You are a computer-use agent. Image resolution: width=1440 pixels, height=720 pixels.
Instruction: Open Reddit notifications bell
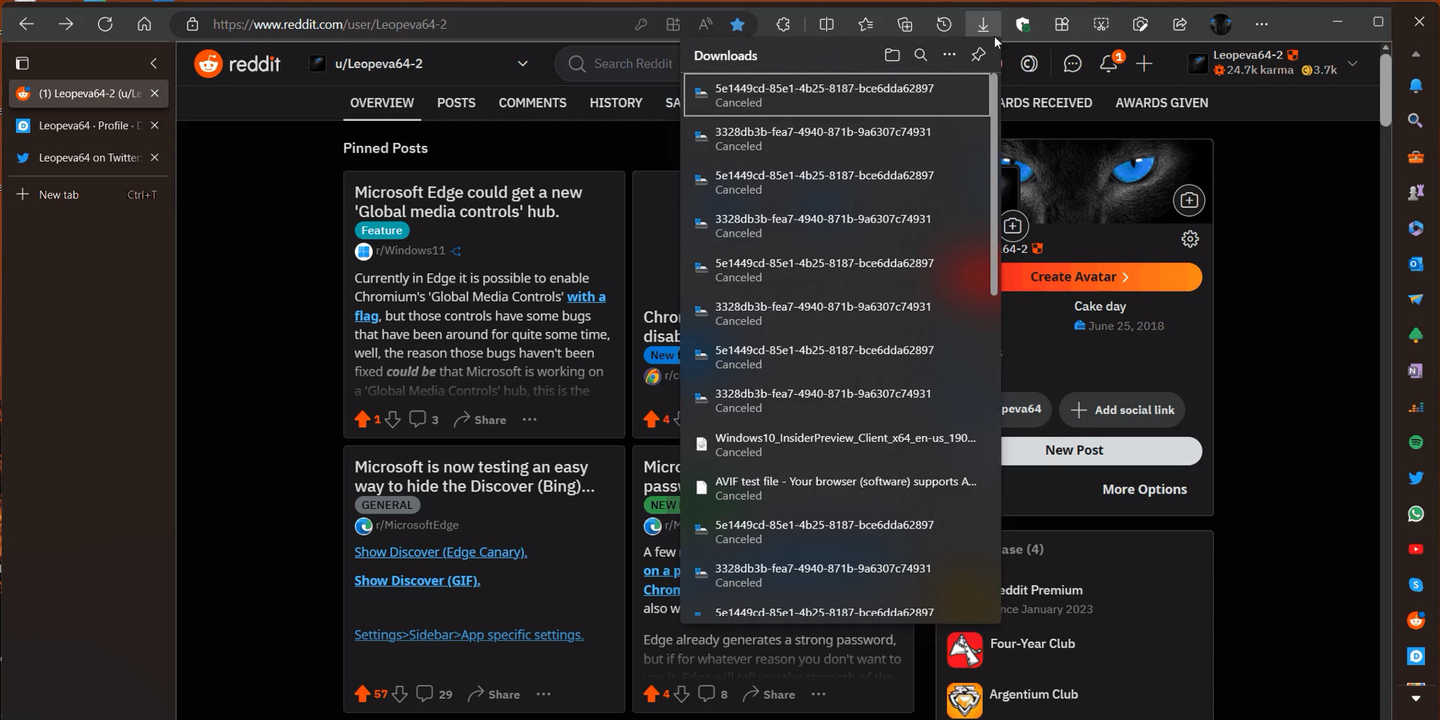(1108, 64)
